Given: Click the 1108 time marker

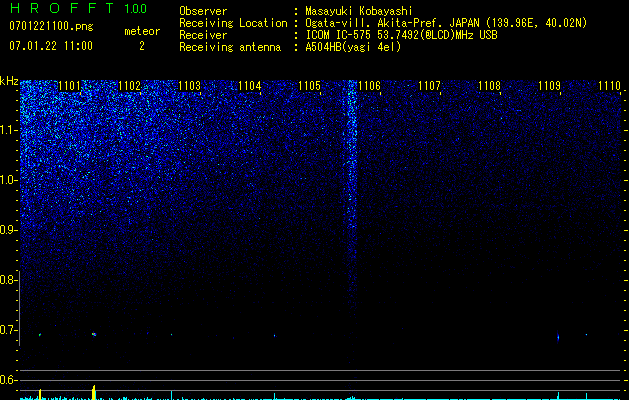Looking at the screenshot, I should pyautogui.click(x=489, y=86).
